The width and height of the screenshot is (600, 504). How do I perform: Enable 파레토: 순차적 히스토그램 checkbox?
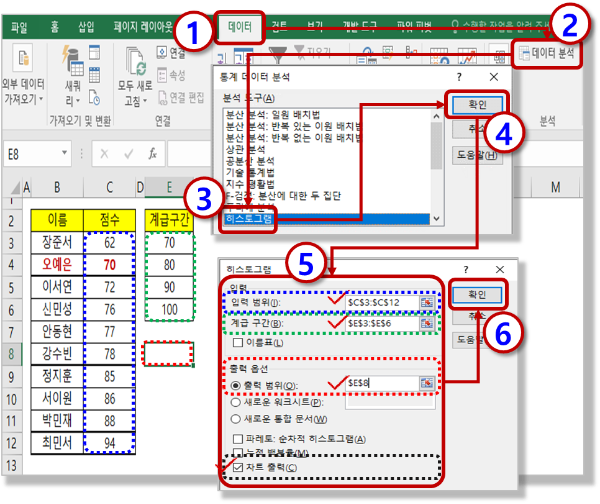tap(238, 439)
